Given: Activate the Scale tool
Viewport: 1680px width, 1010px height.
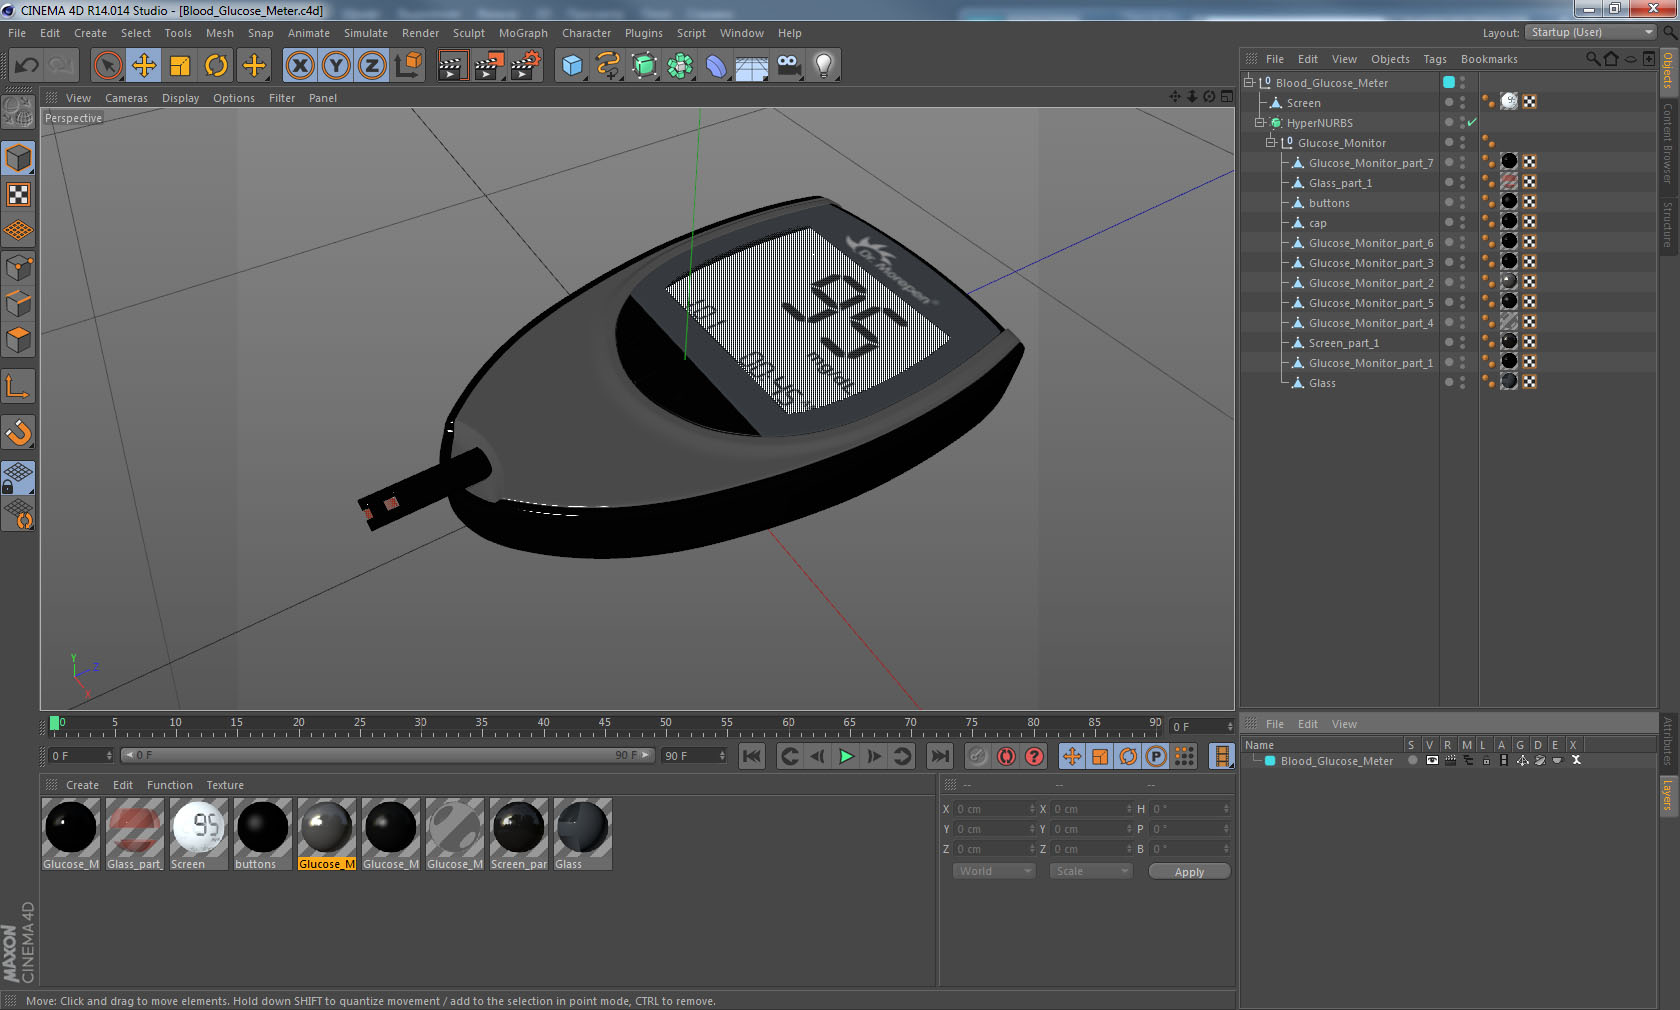Looking at the screenshot, I should tap(180, 66).
